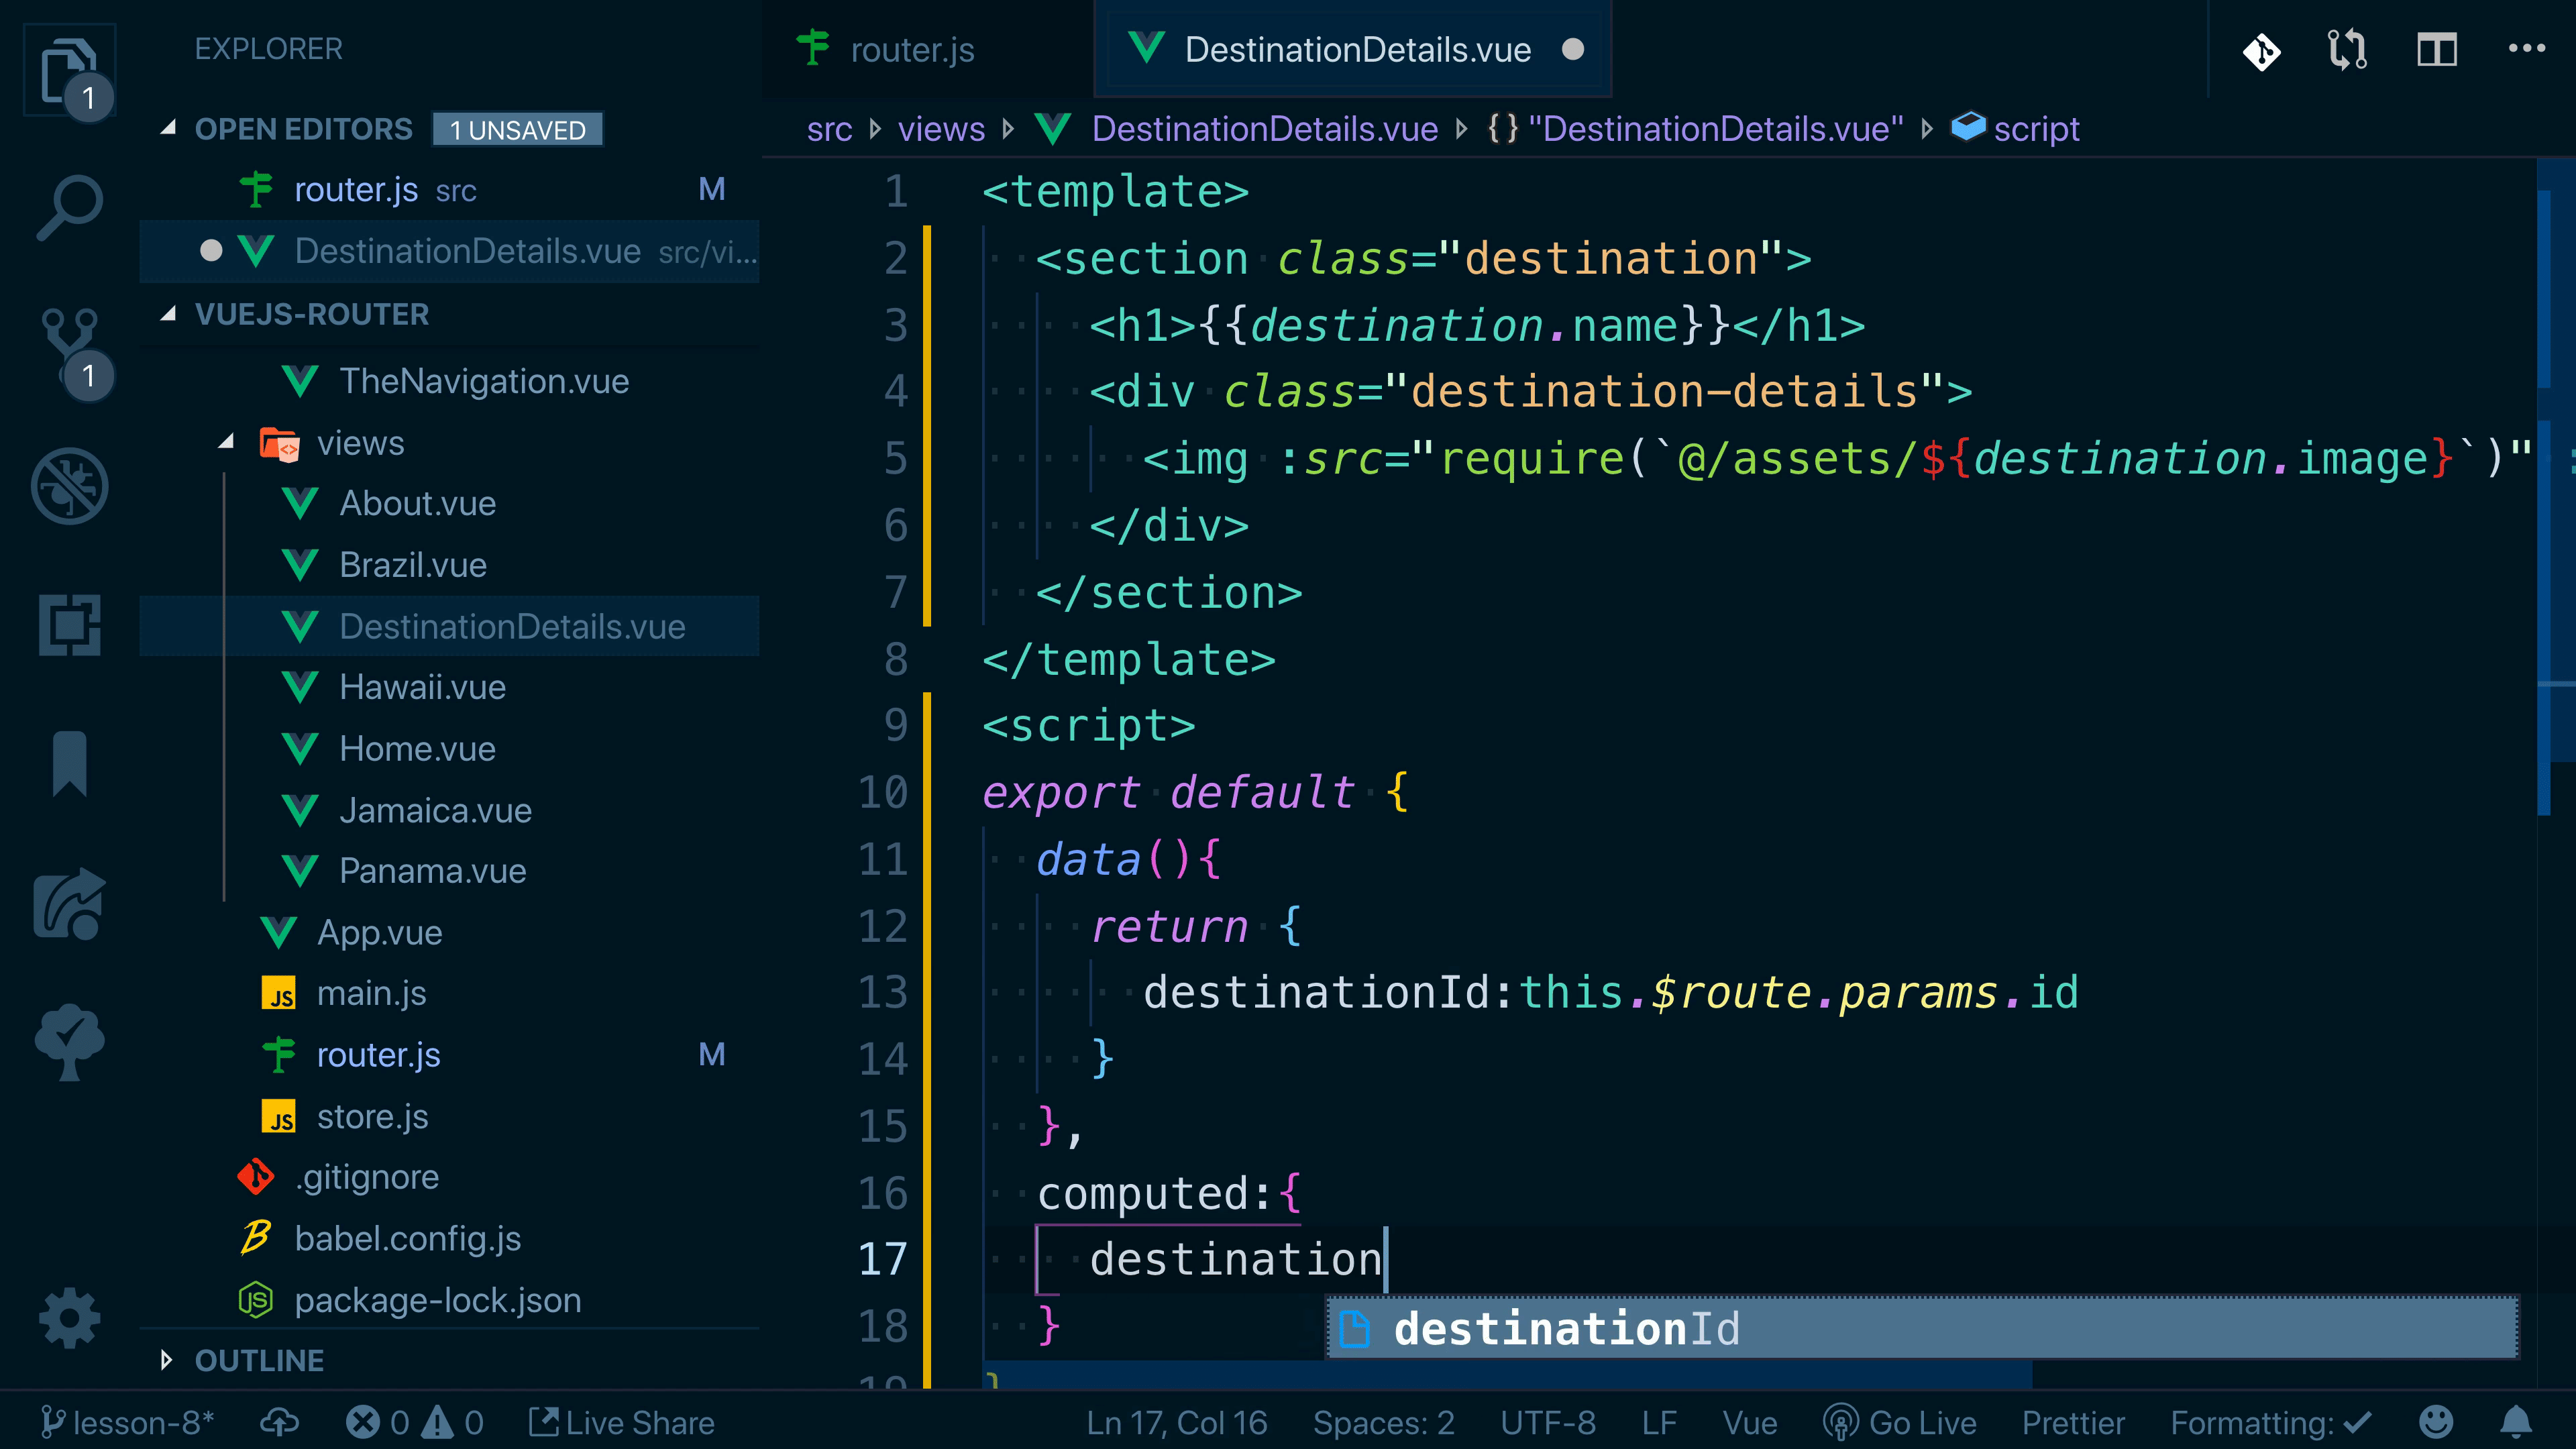Open Panama.vue file
Screen dimensions: 2576x1449
pos(449,871)
